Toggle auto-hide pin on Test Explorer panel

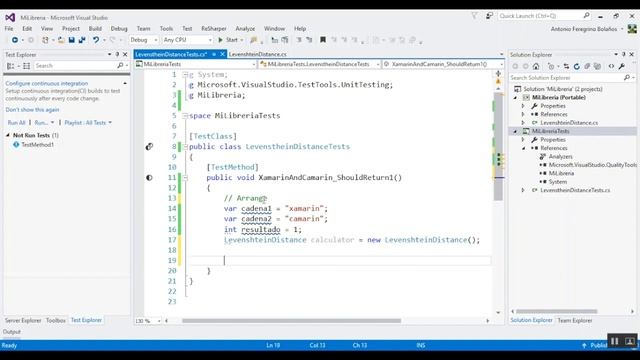coord(117,54)
